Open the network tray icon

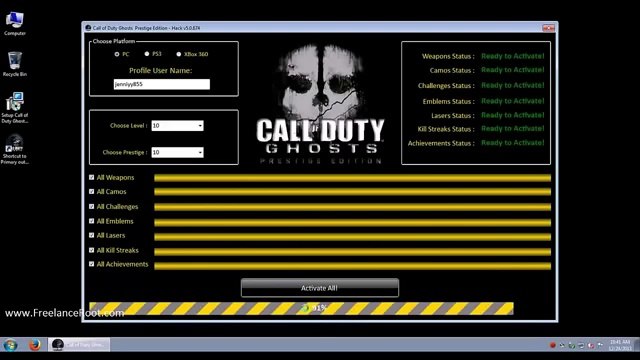[x=581, y=345]
